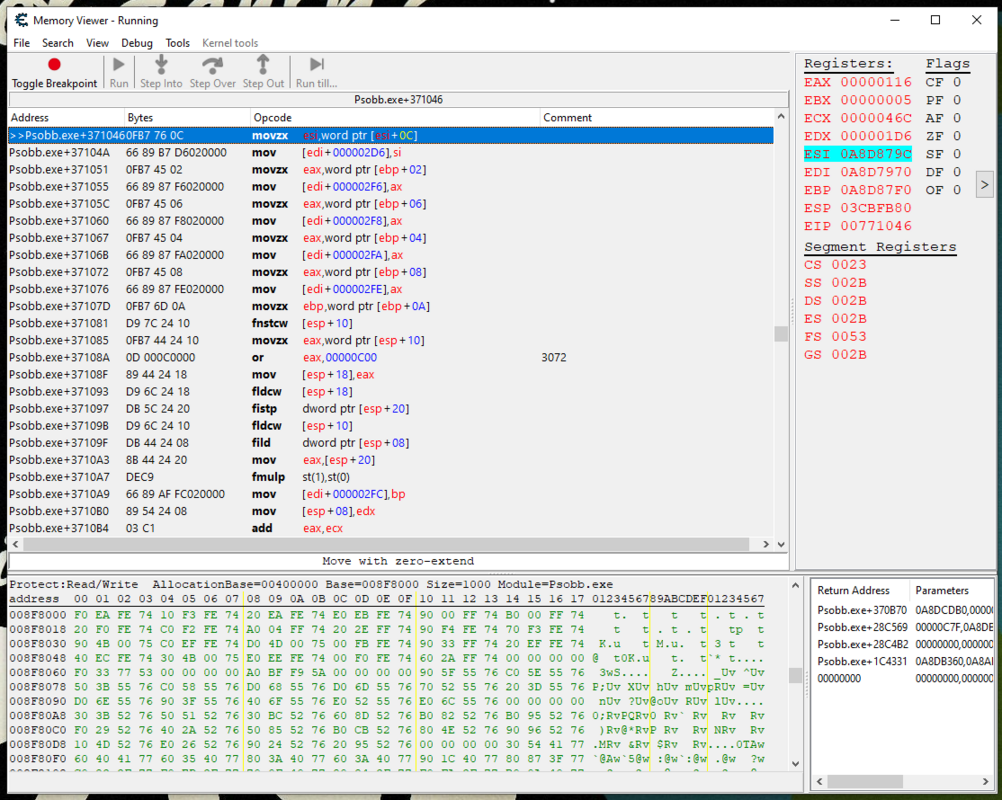
Task: Open the Kernel tools menu
Action: 230,43
